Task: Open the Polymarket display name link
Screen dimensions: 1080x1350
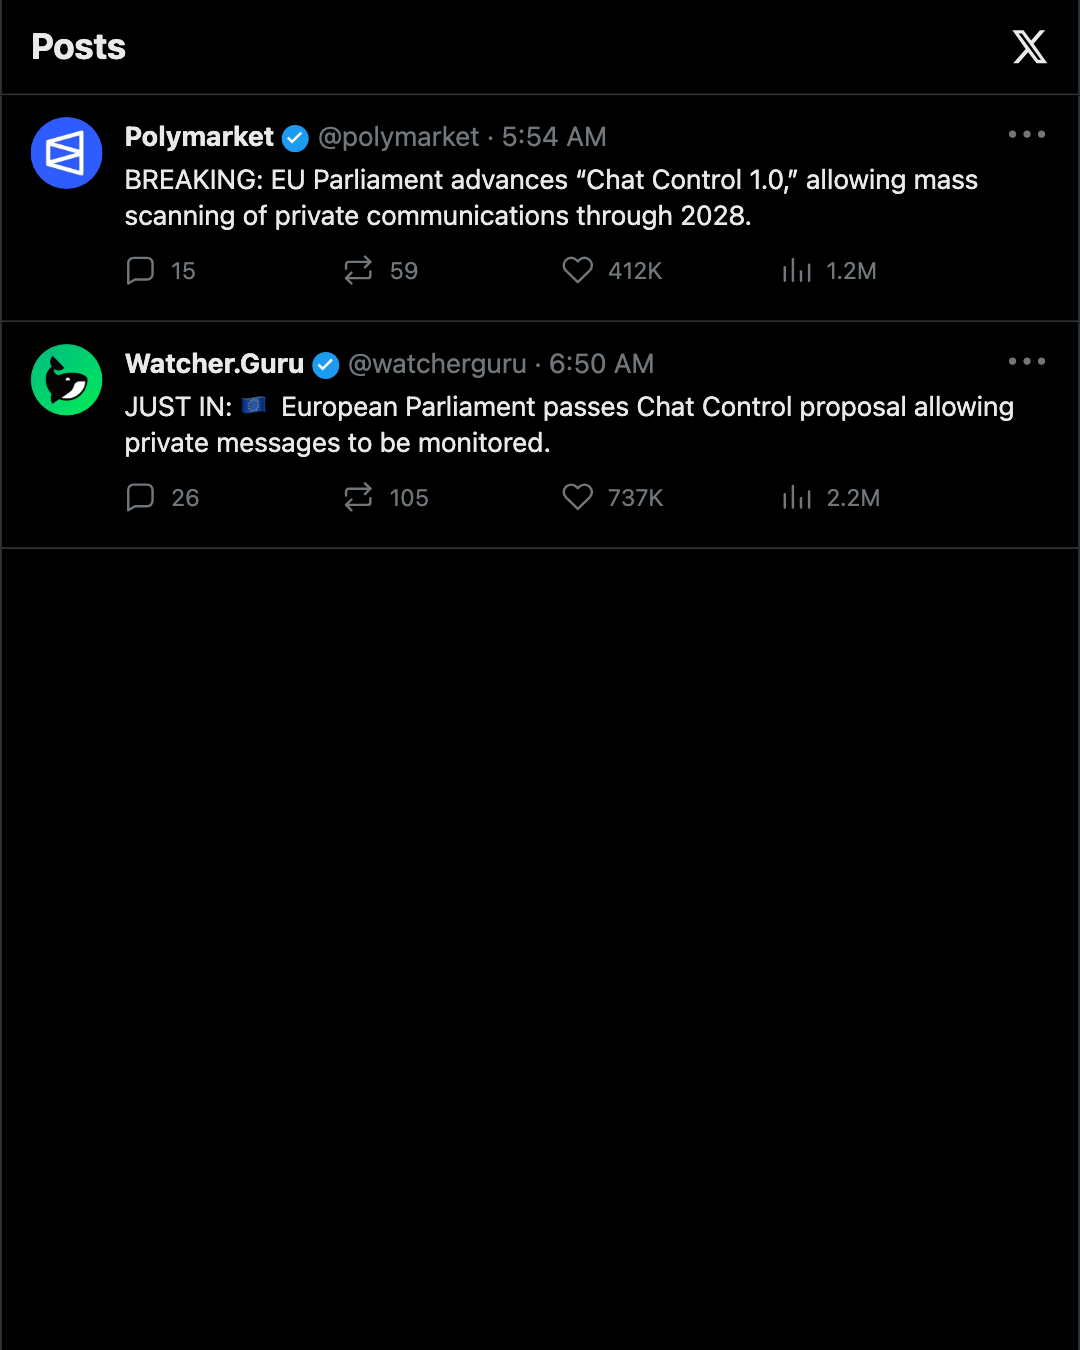Action: 199,137
